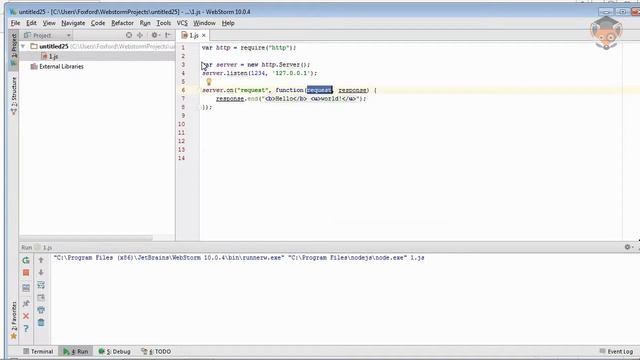Viewport: 640px width, 360px height.
Task: Click the console command line output text
Action: [239, 258]
